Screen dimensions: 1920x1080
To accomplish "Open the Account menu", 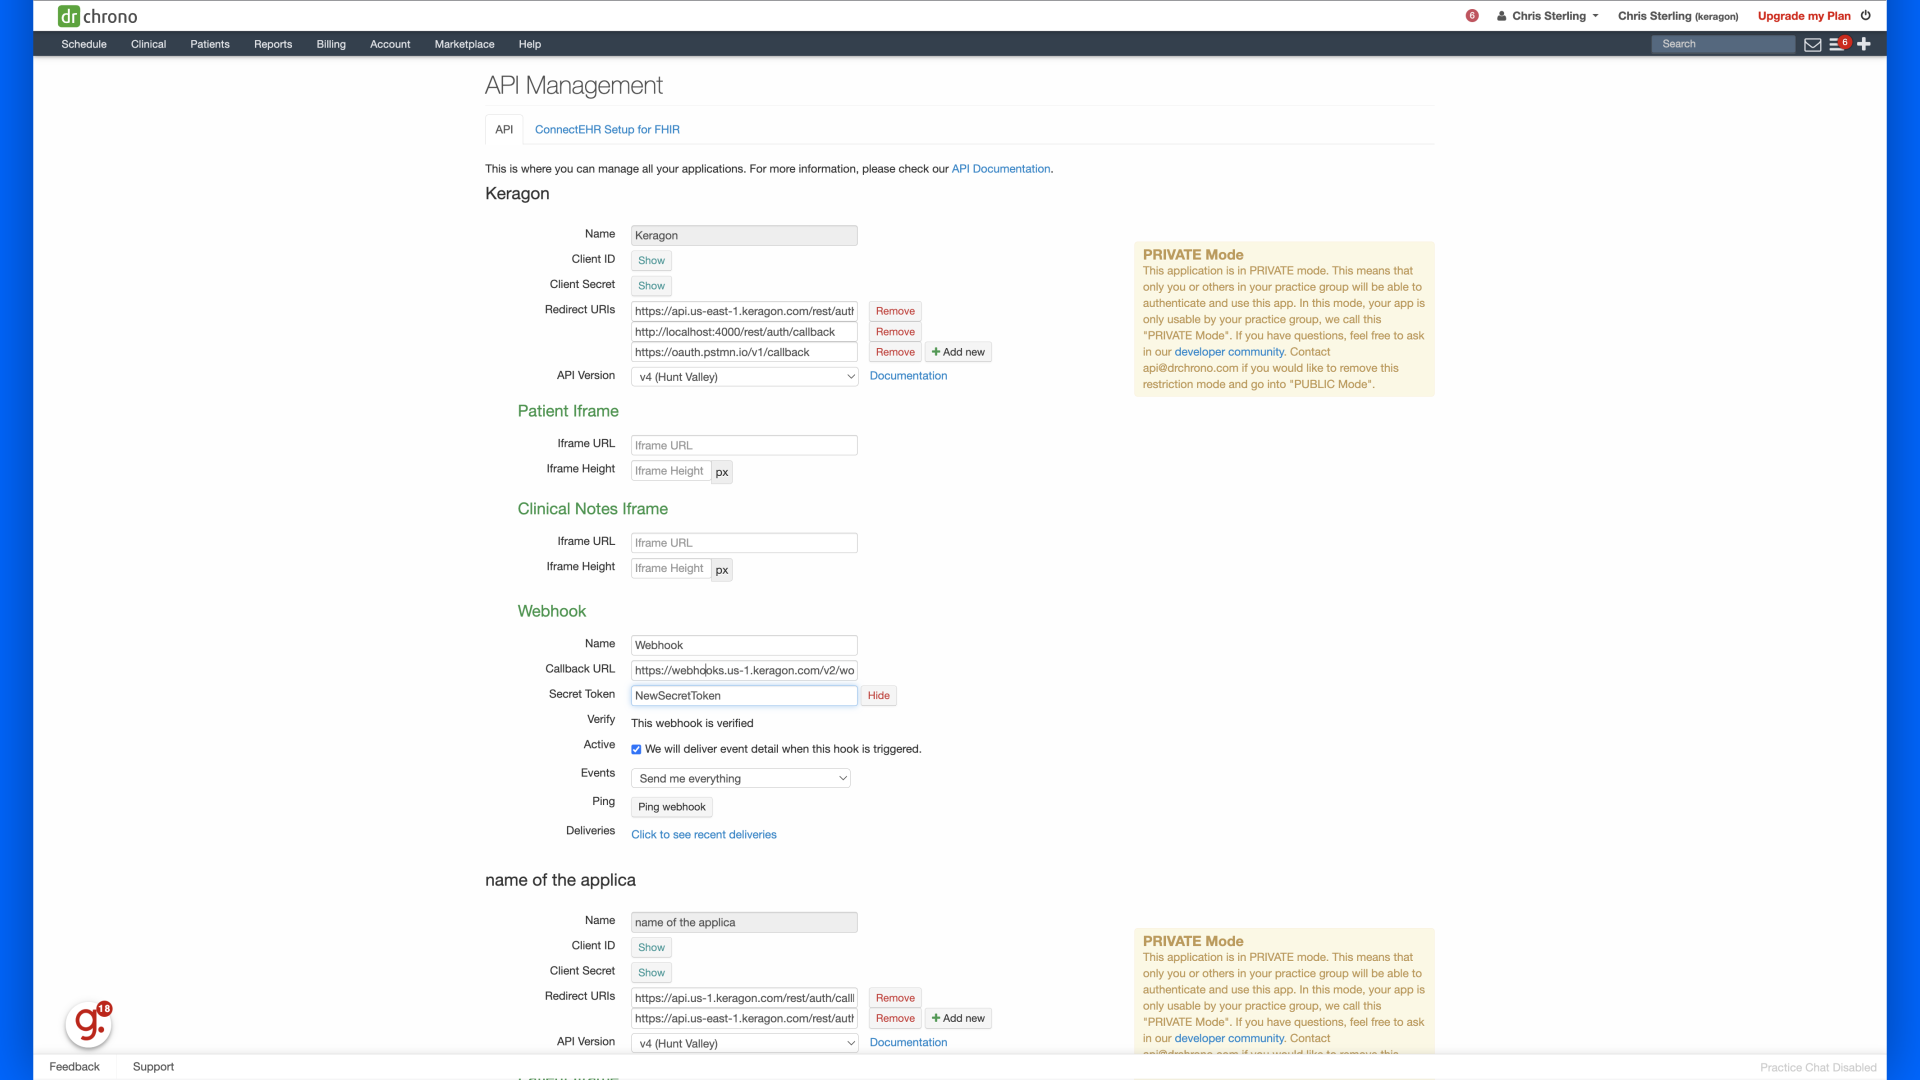I will 390,44.
